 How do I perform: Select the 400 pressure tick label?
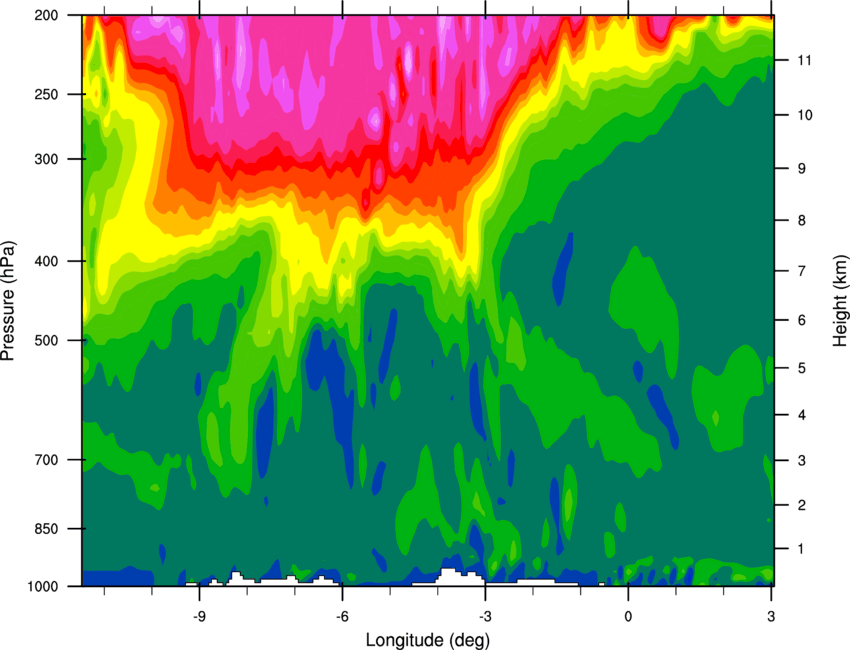tap(47, 261)
